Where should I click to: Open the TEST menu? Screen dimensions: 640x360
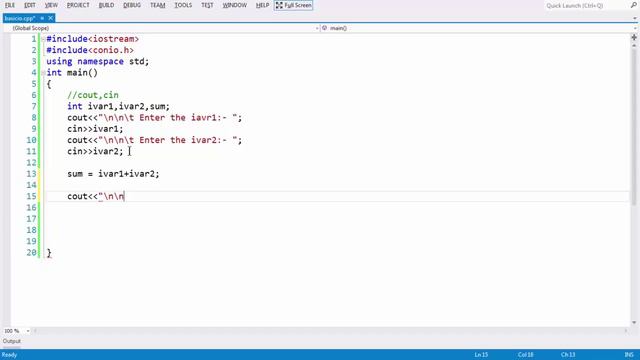(x=207, y=5)
